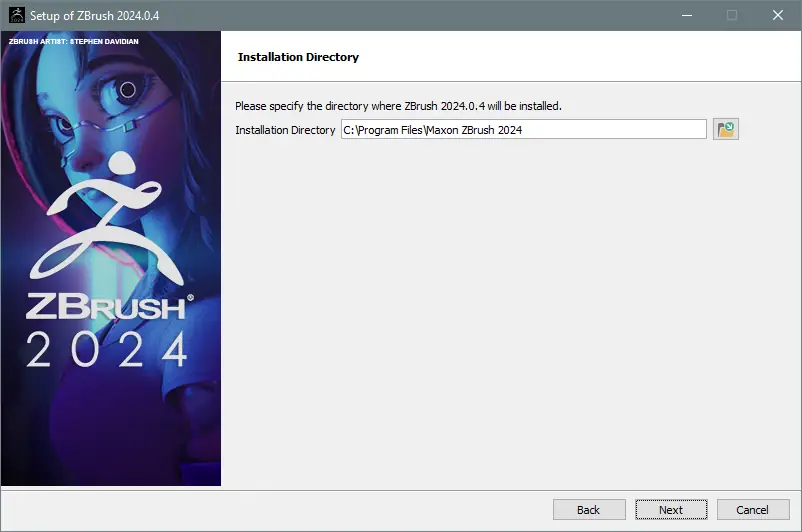Click 'ZBRUSH ARTIST: STEPHEN DAVIDIAN' credit text
This screenshot has width=802, height=532.
[74, 41]
